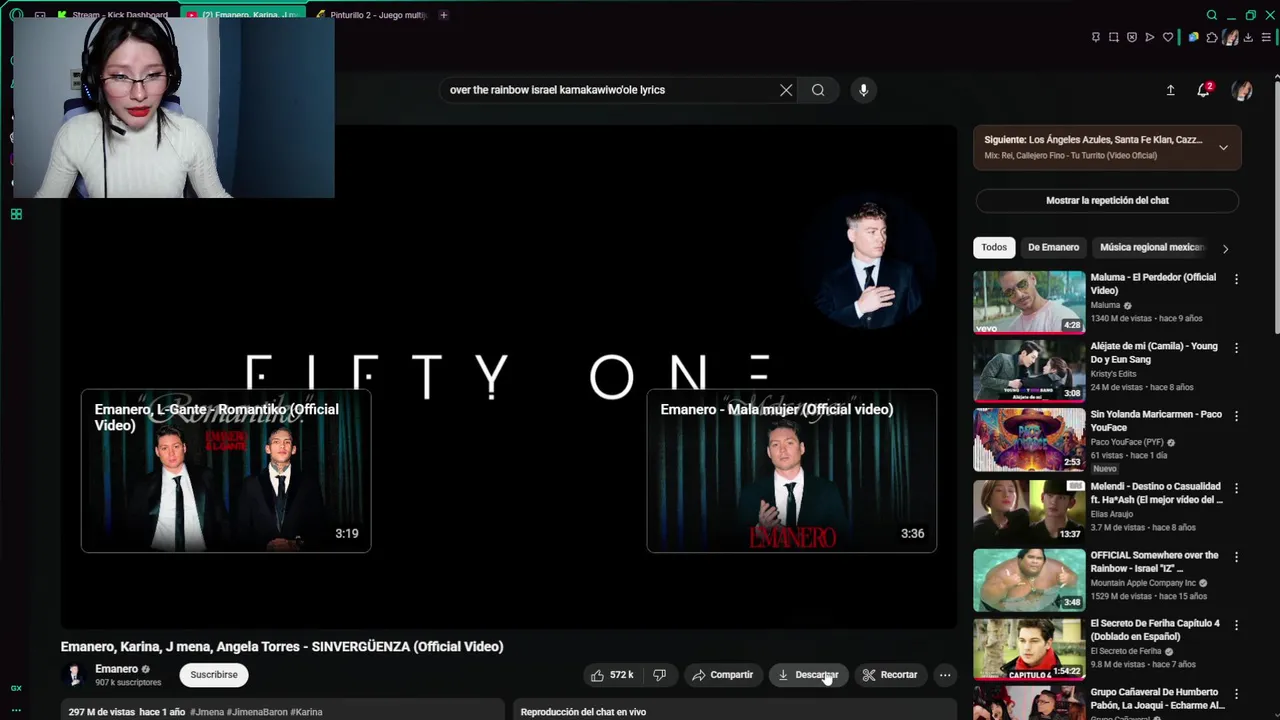Open options menu for El Secreto De Feriha
1280x720 pixels.
click(1236, 625)
